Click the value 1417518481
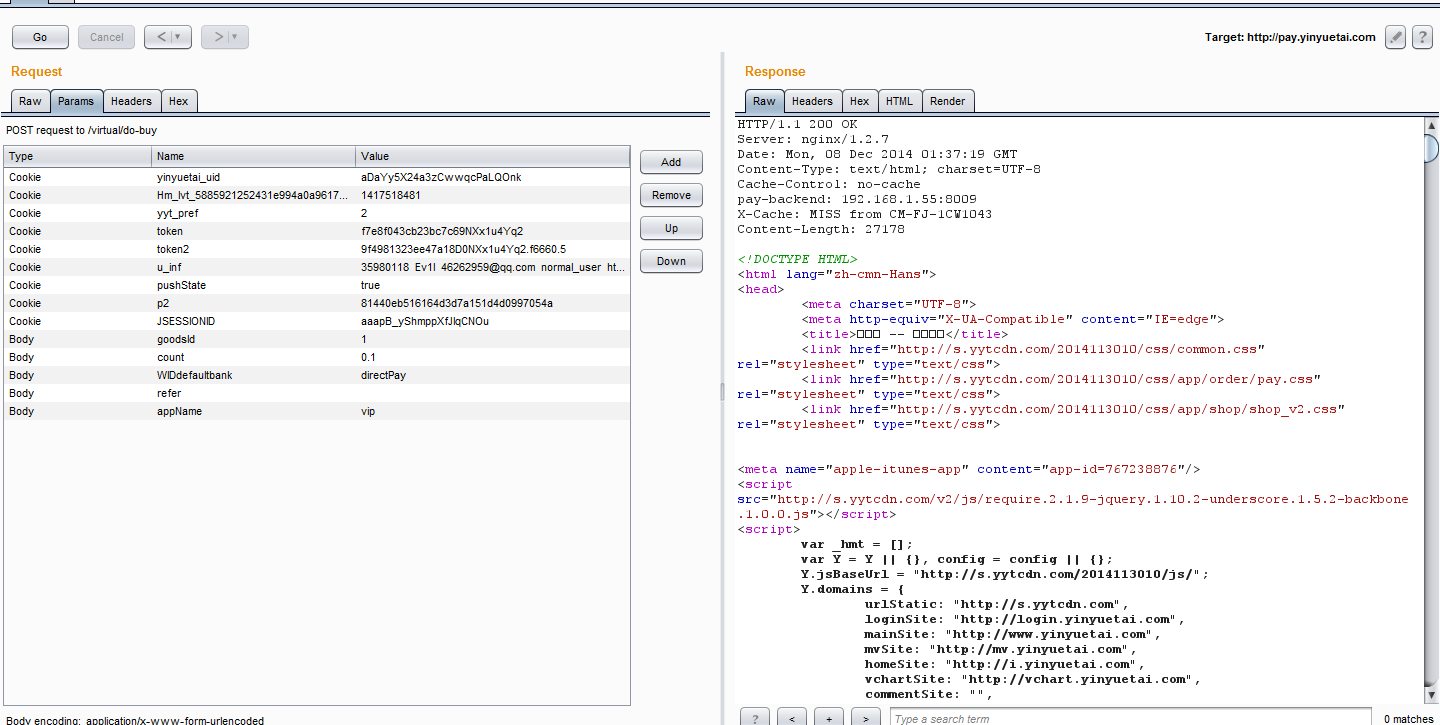The image size is (1440, 725). (x=391, y=195)
